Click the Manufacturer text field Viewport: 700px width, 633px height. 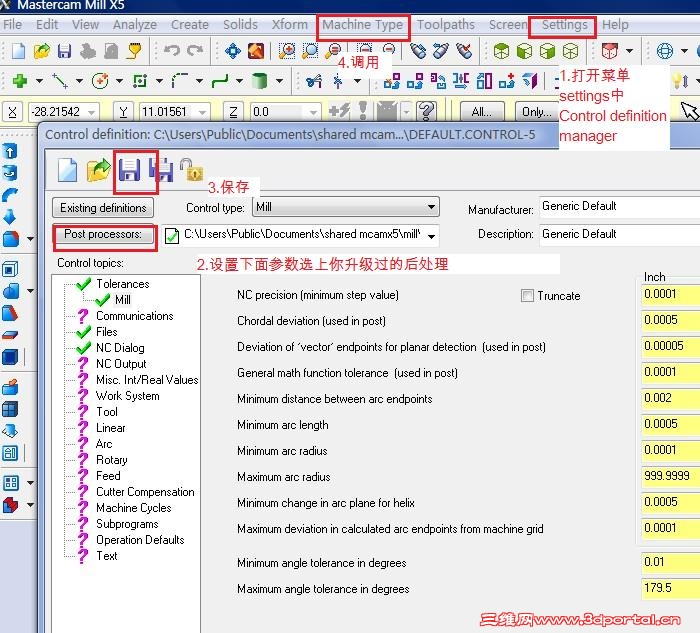tap(620, 207)
